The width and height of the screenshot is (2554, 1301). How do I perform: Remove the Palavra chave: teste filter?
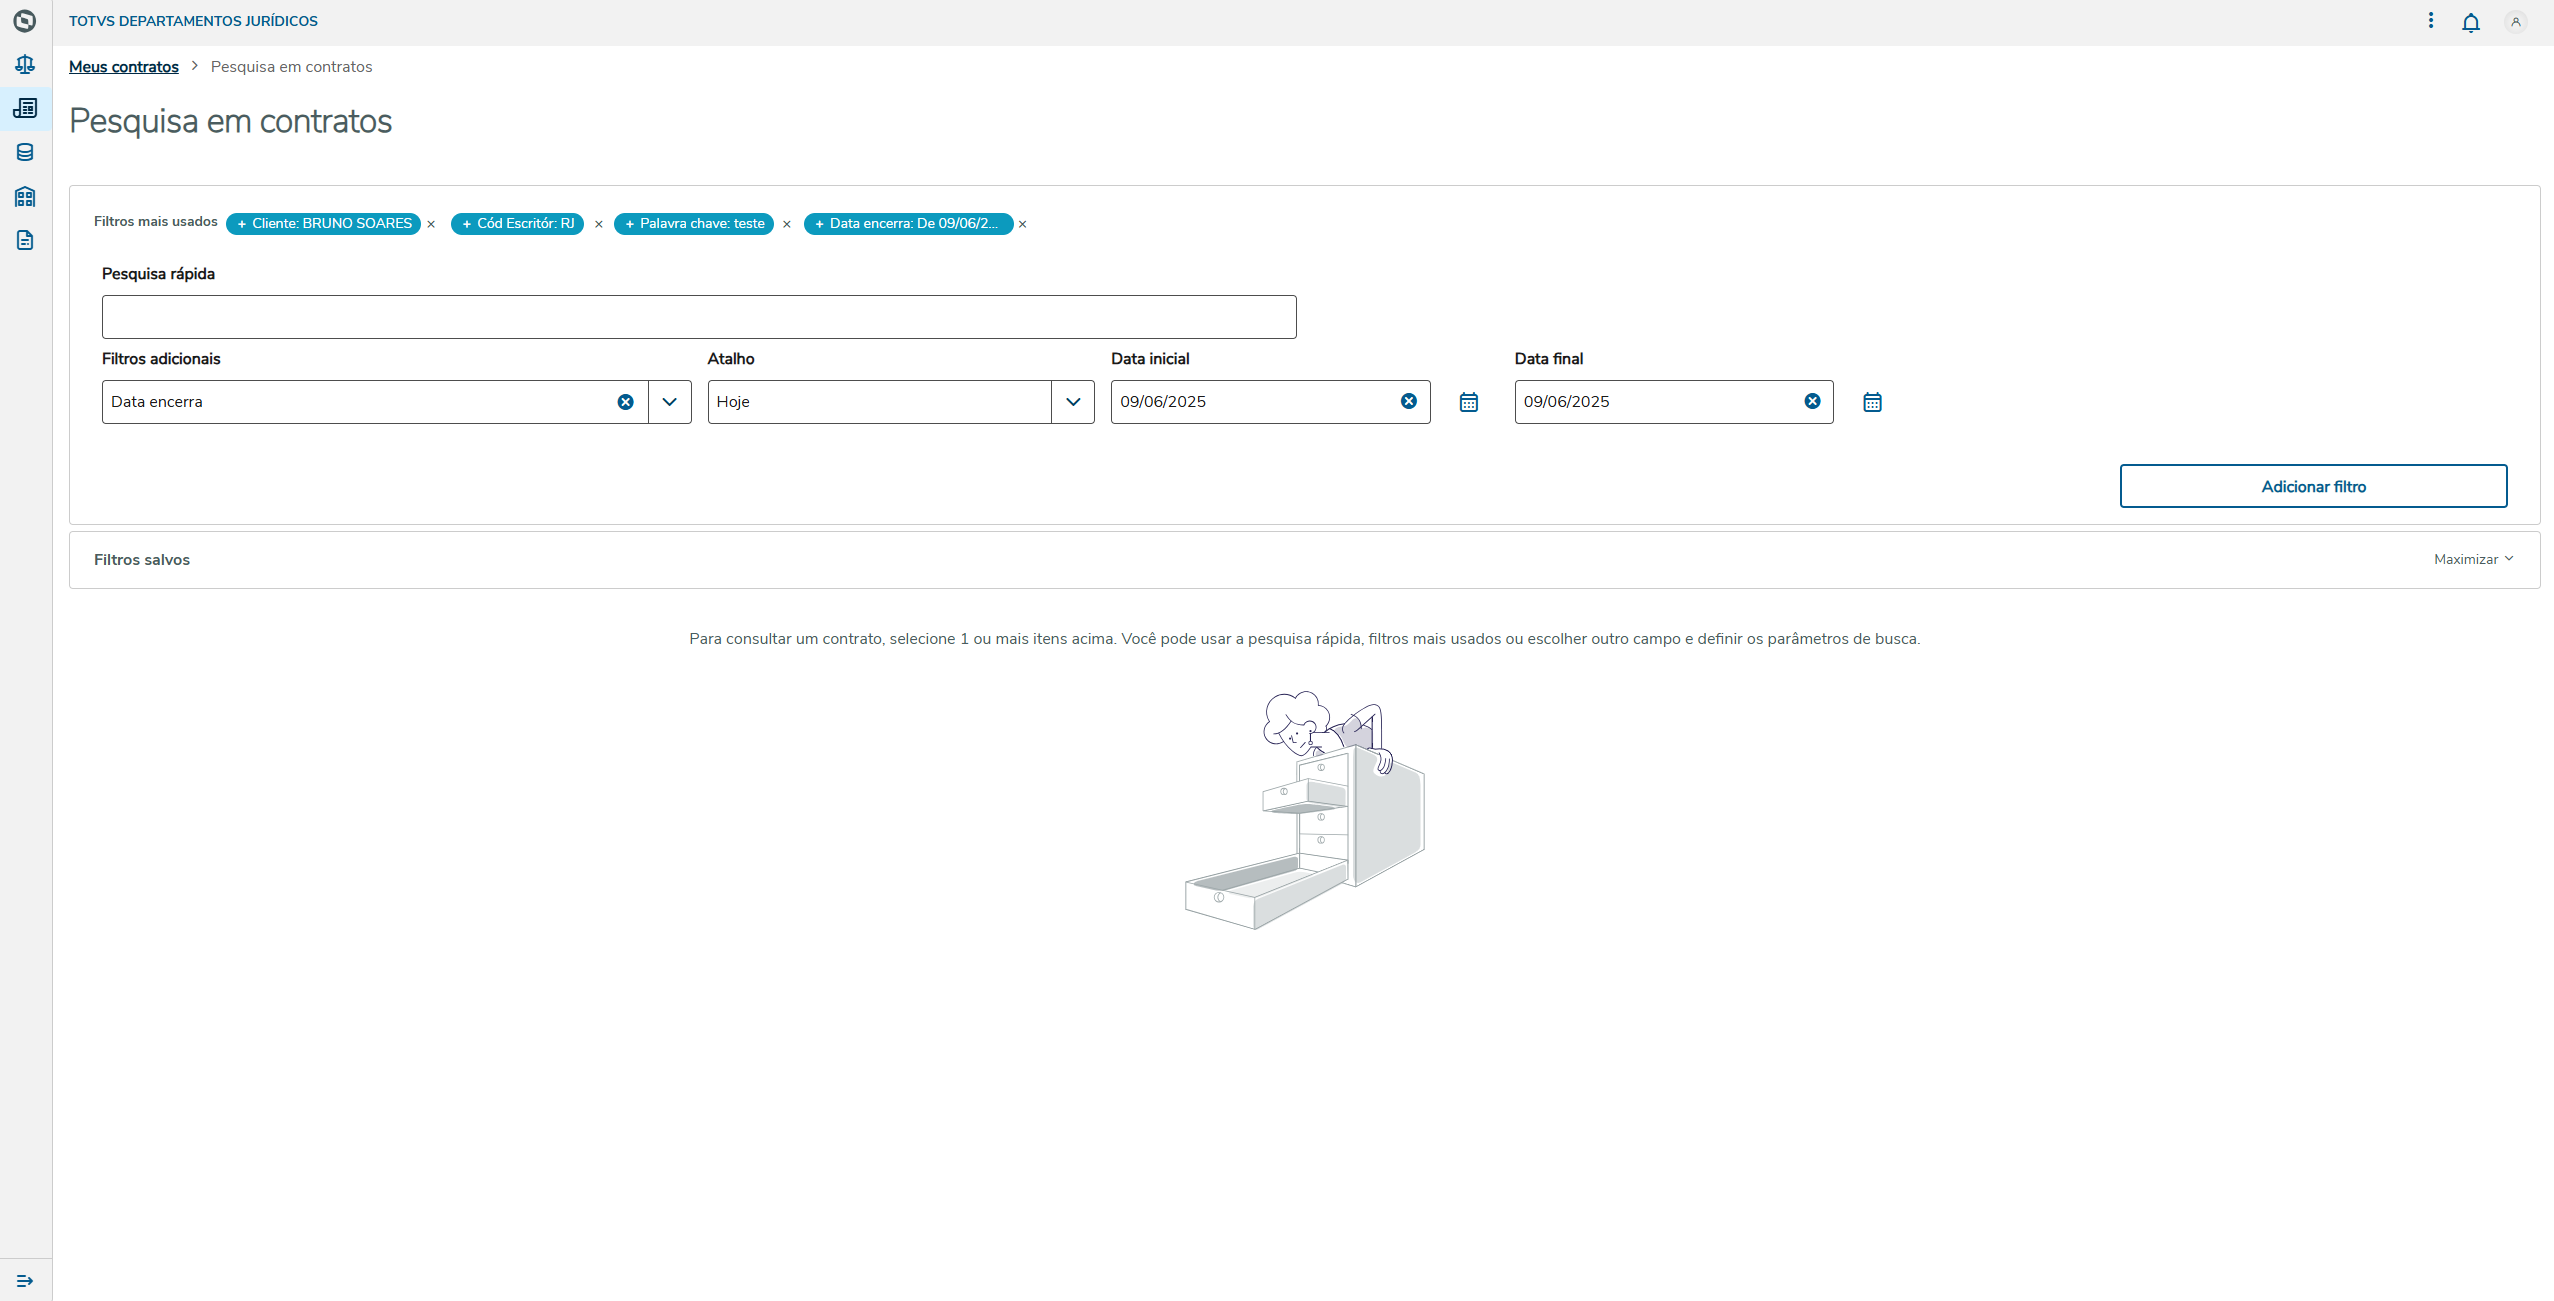(786, 224)
